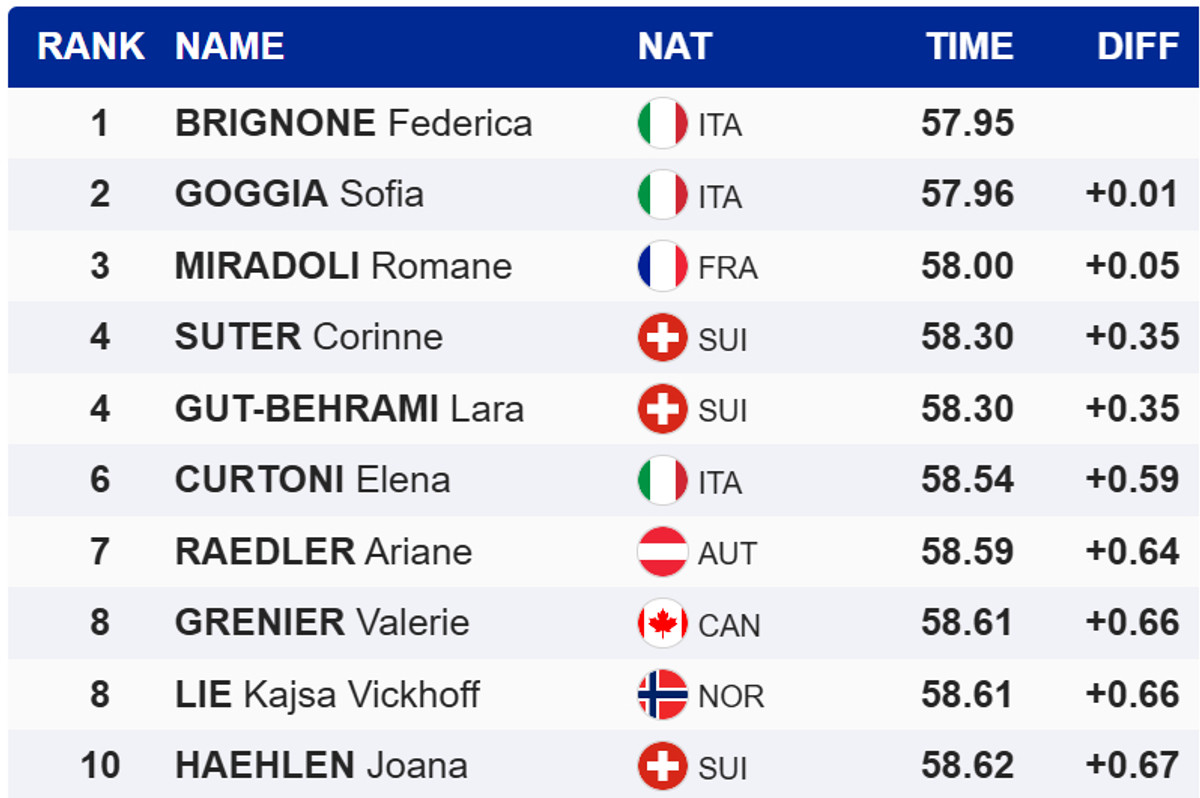
Task: Click the 58.62 time for Haehlen
Action: (967, 766)
